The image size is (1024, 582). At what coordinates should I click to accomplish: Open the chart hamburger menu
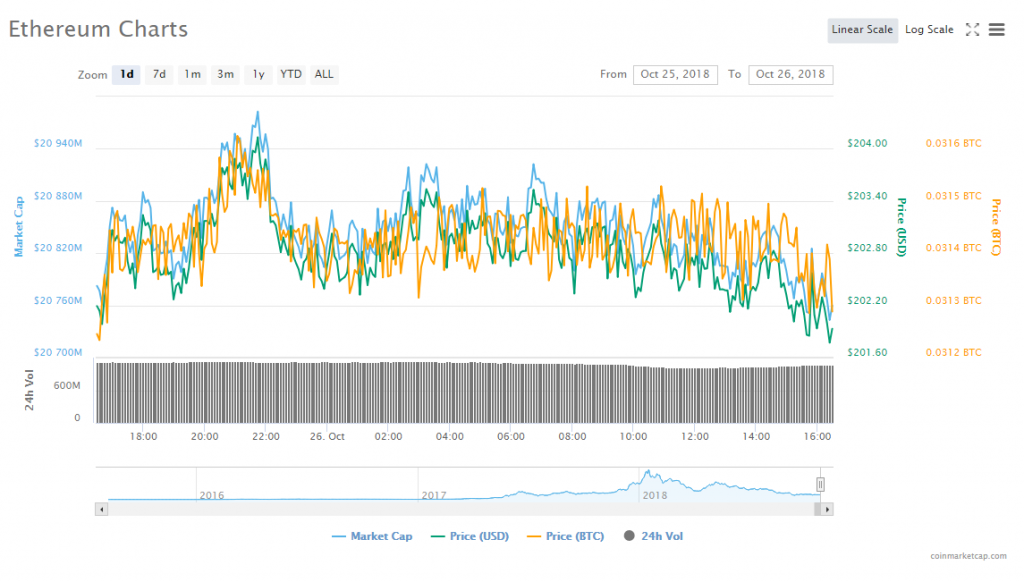click(996, 30)
